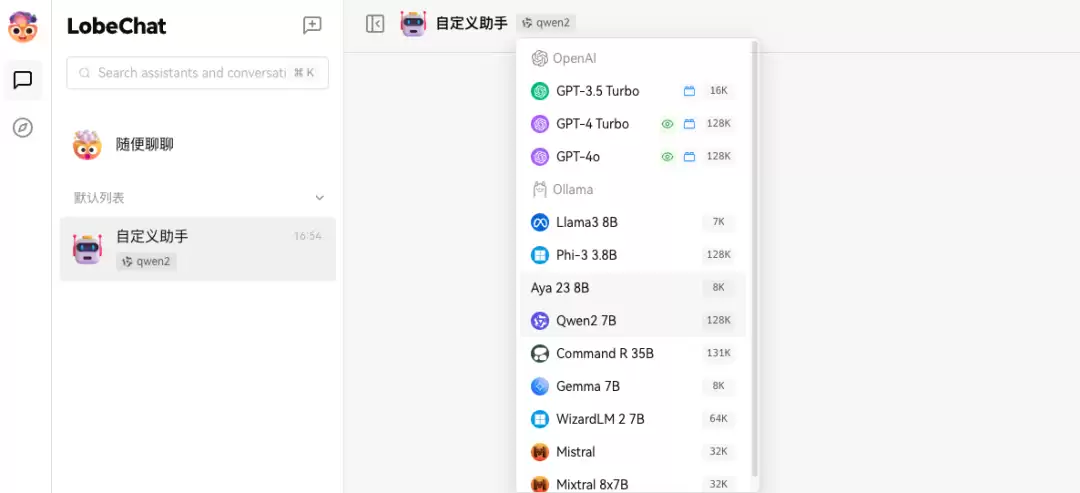Click the robot avatar in chat header
This screenshot has width=1080, height=493.
coord(413,23)
